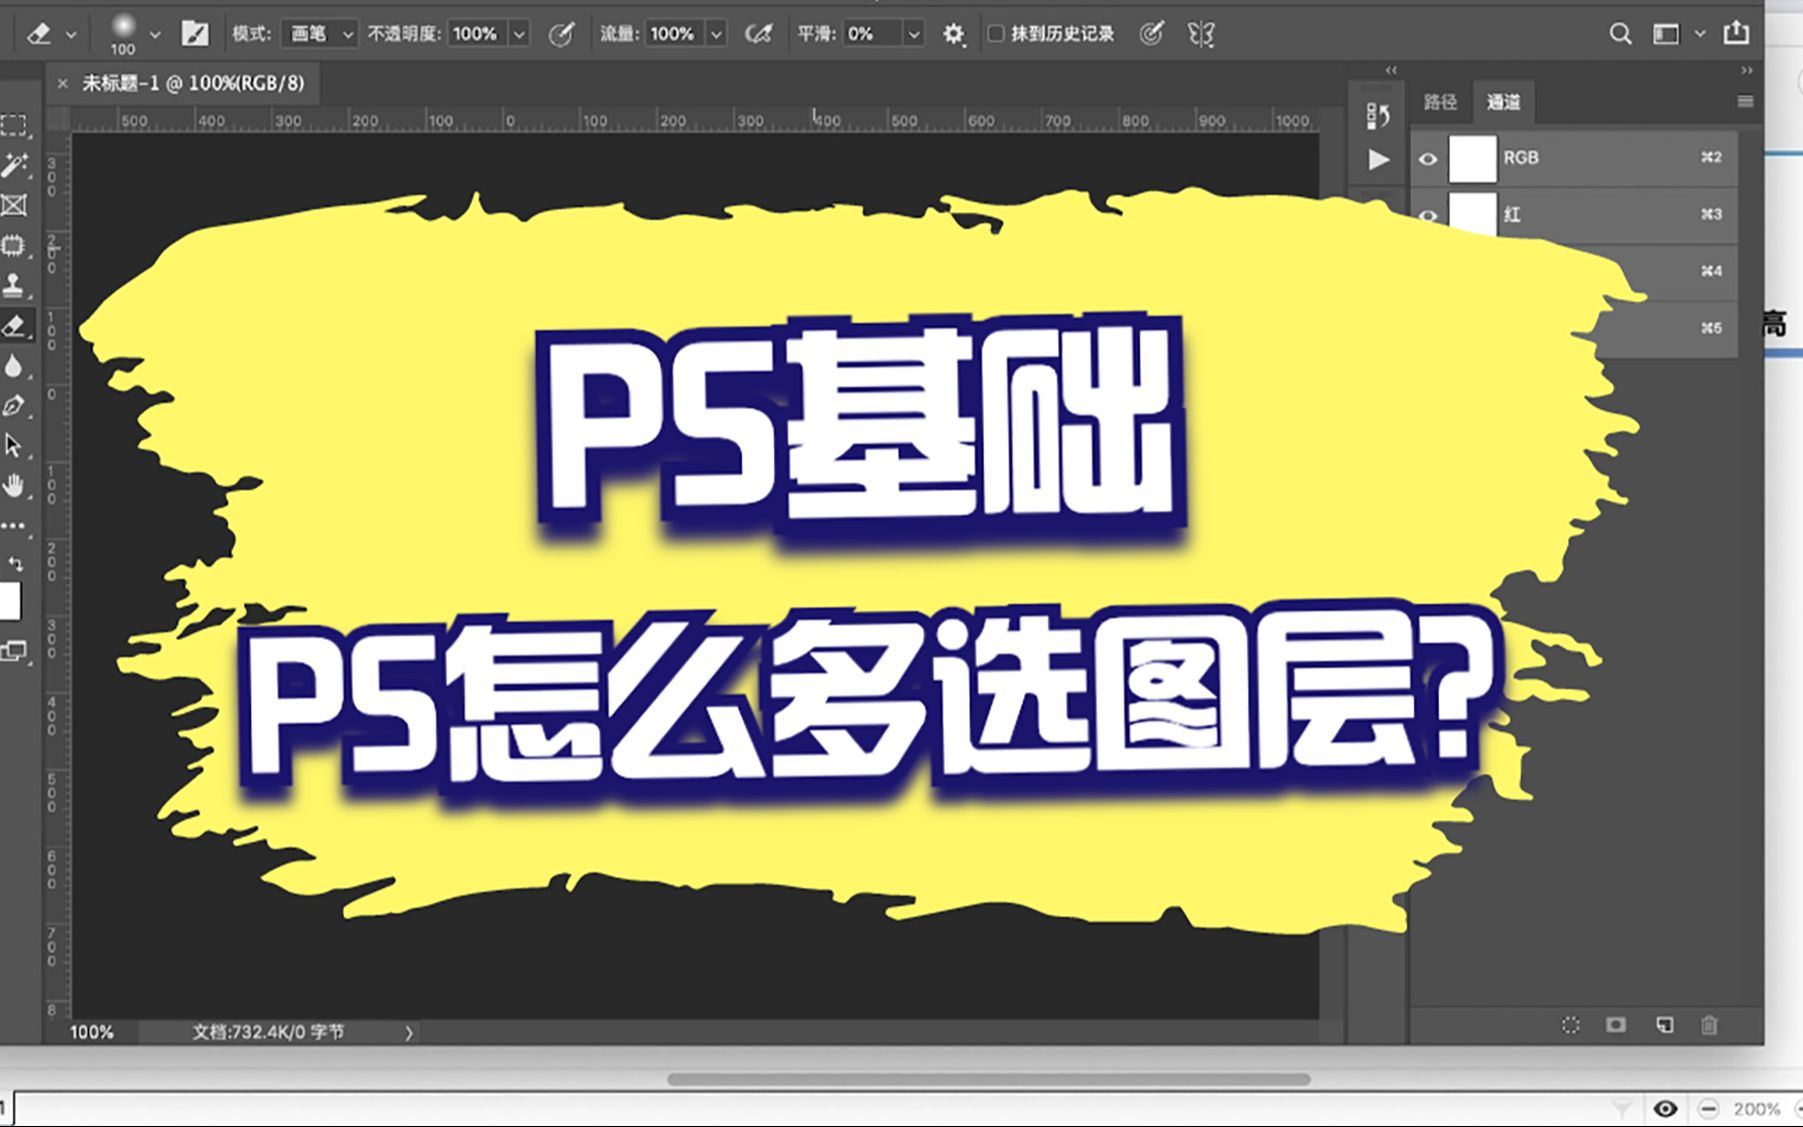Select the Clone Stamp tool
The image size is (1803, 1127).
point(15,285)
